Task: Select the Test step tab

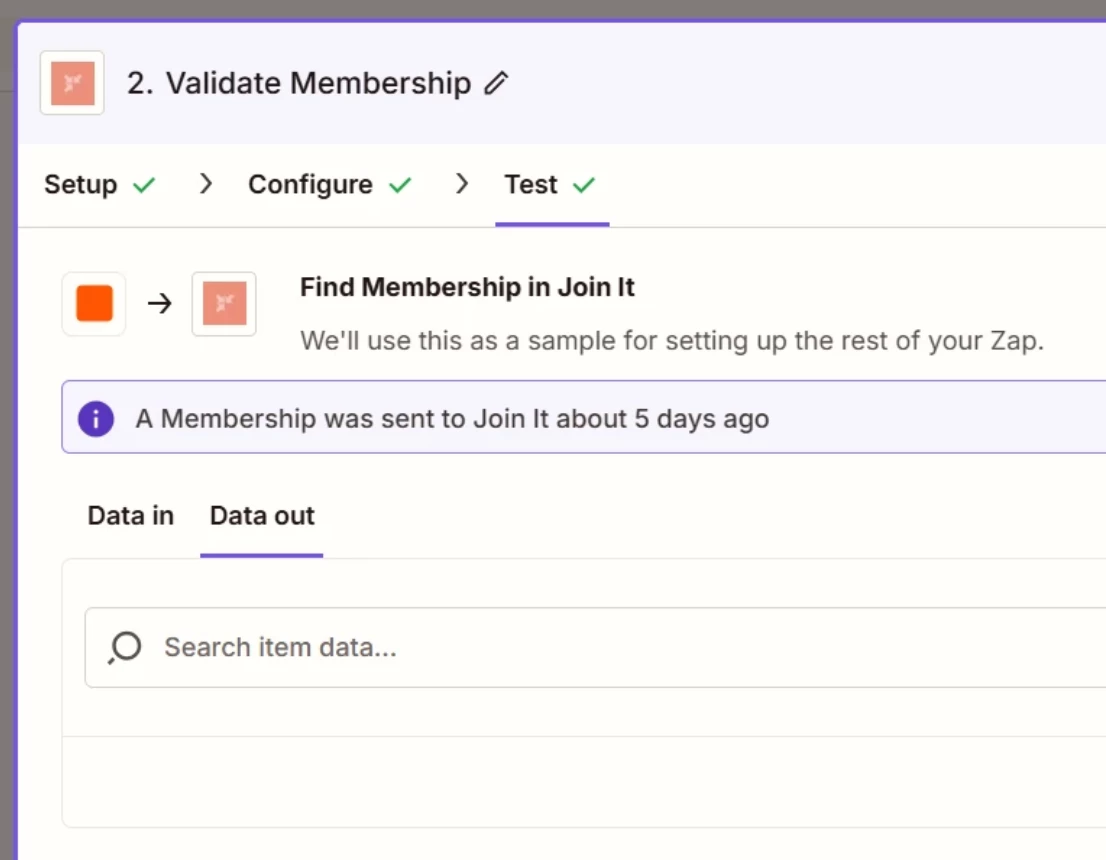Action: (x=531, y=185)
